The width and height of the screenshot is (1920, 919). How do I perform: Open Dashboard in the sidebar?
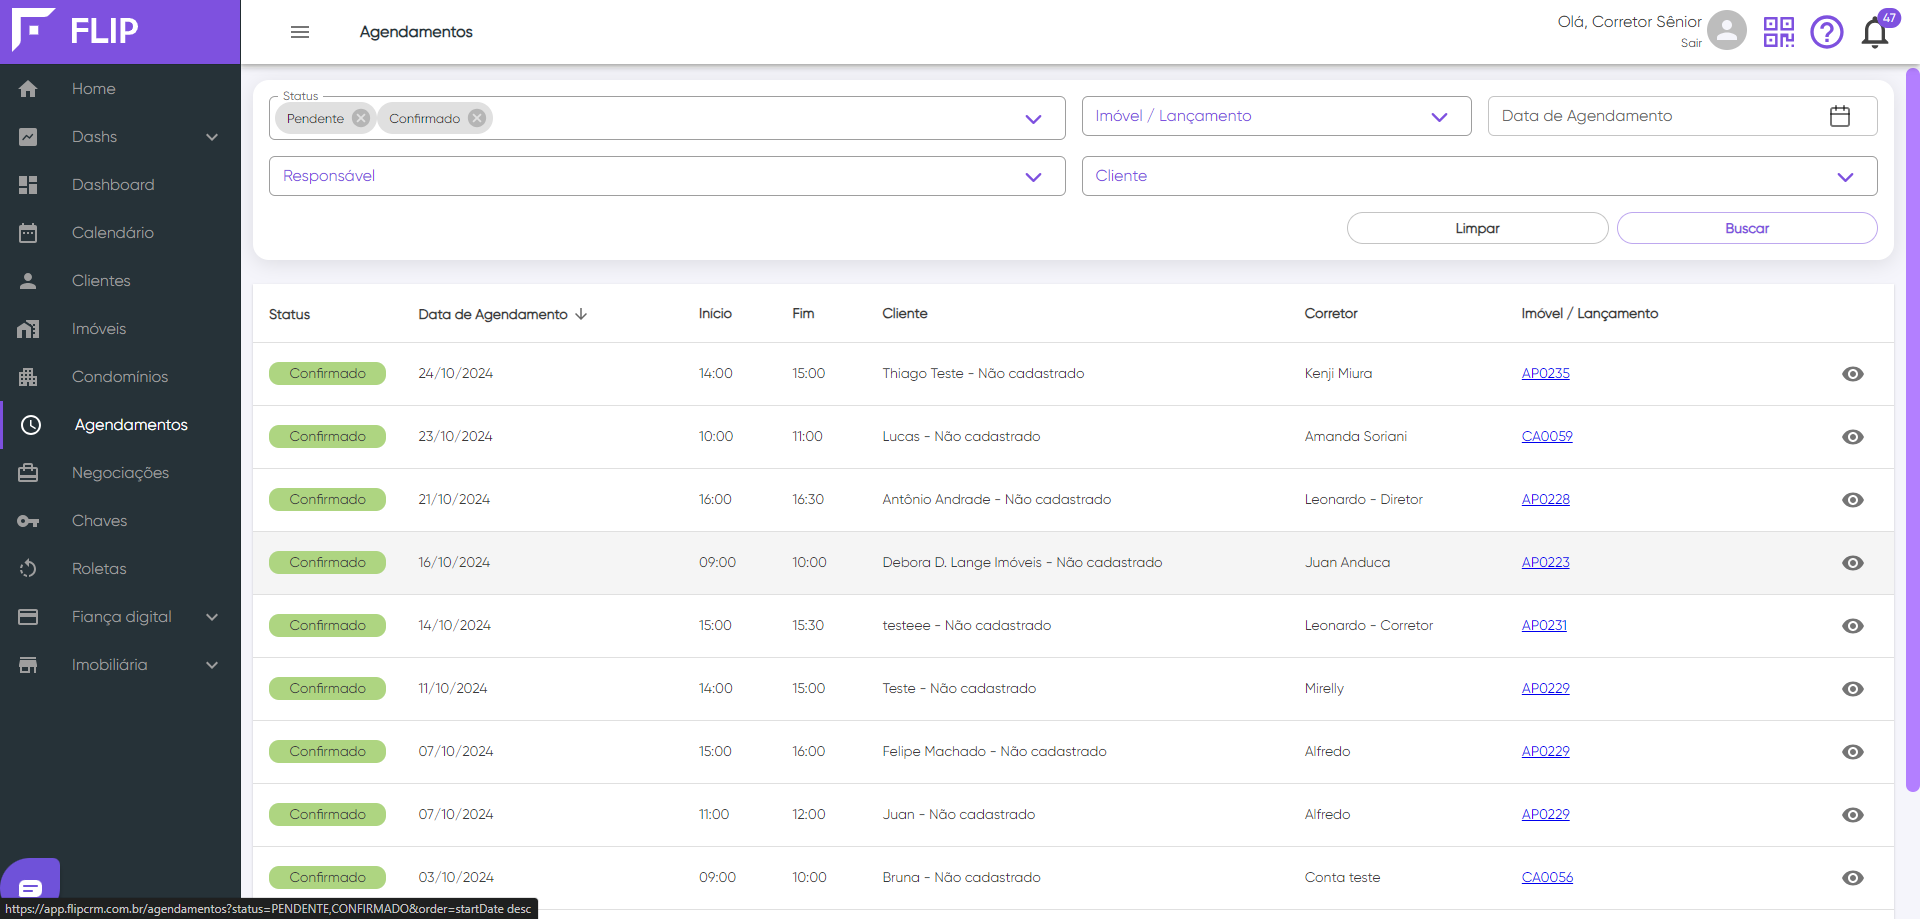coord(120,185)
